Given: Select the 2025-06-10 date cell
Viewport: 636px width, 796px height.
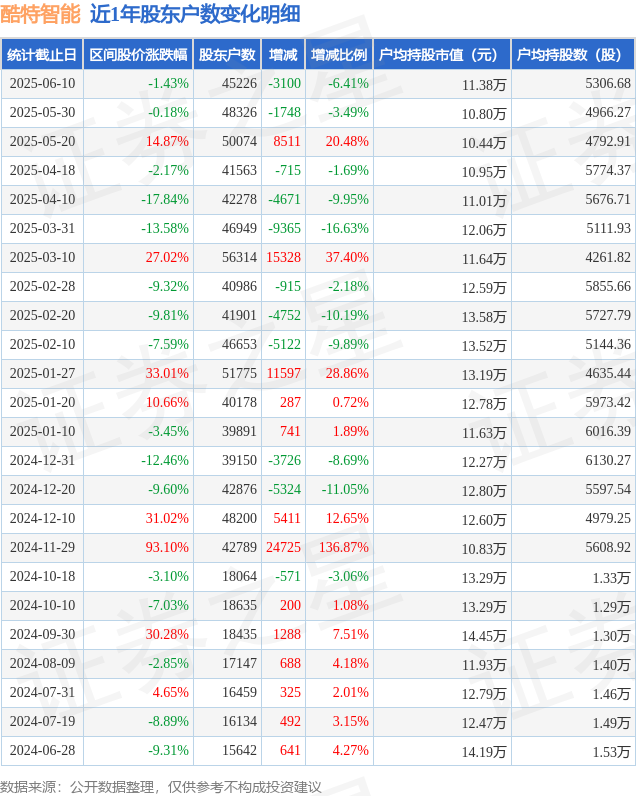Looking at the screenshot, I should pos(42,83).
